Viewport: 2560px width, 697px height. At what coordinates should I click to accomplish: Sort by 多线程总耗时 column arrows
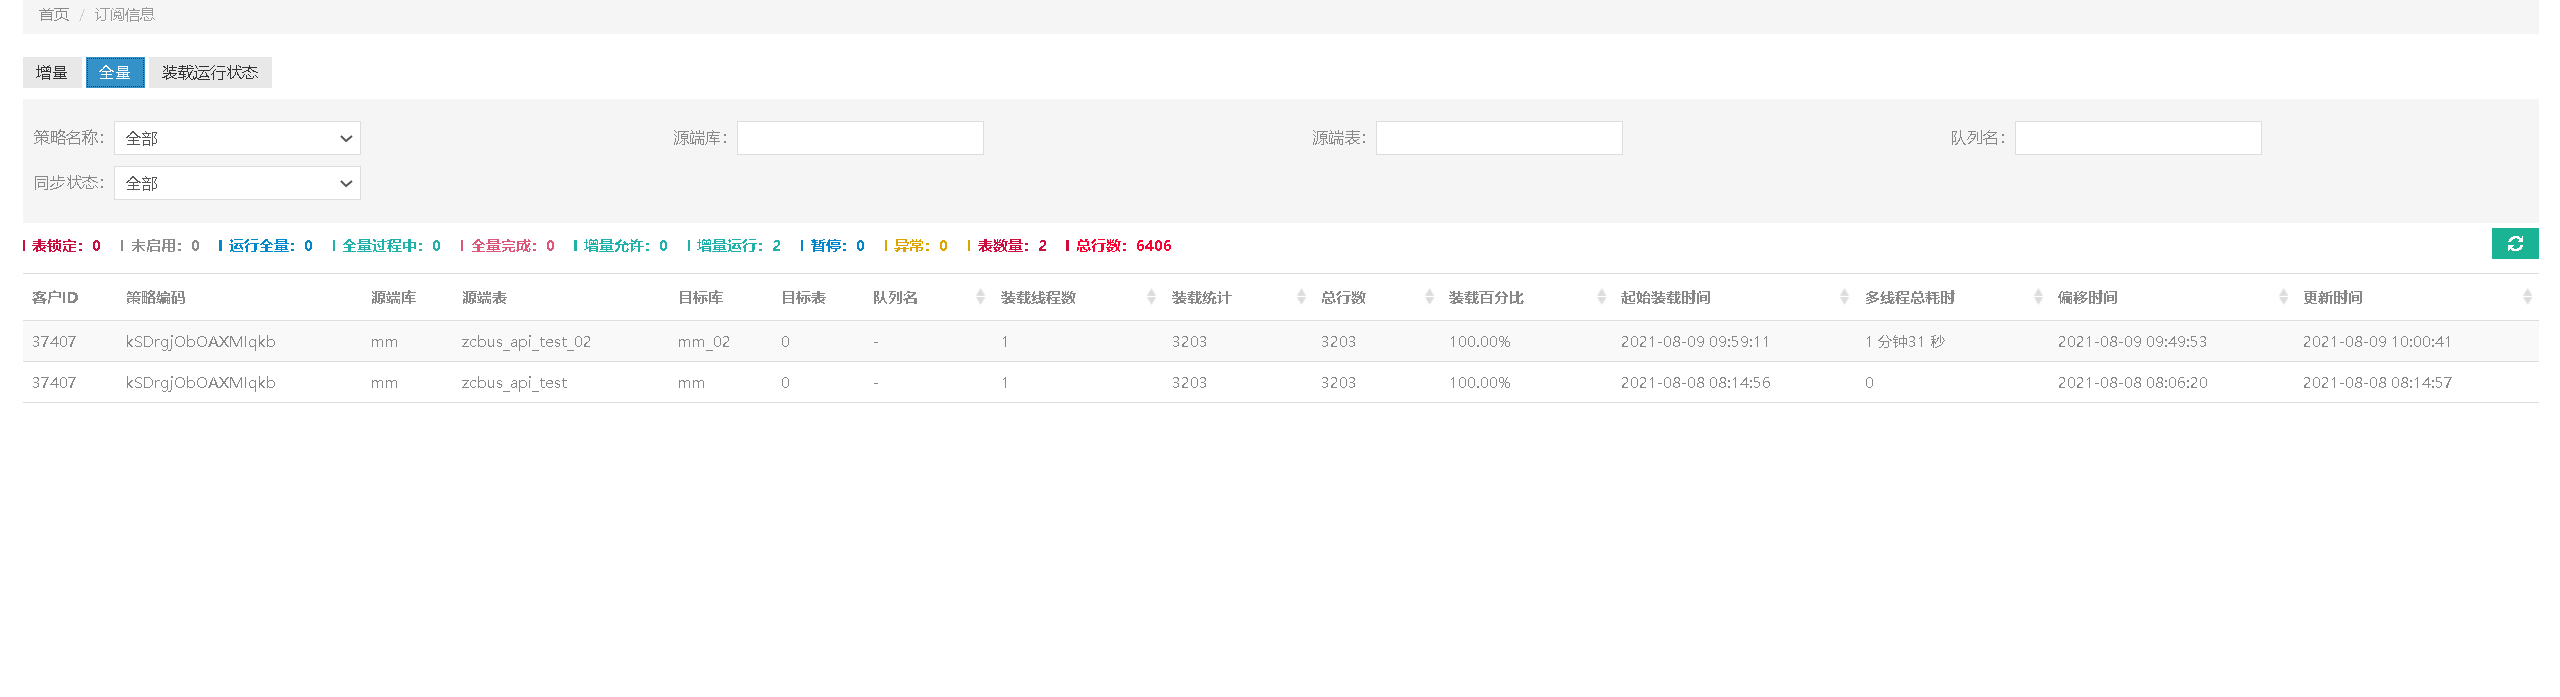pos(2038,297)
